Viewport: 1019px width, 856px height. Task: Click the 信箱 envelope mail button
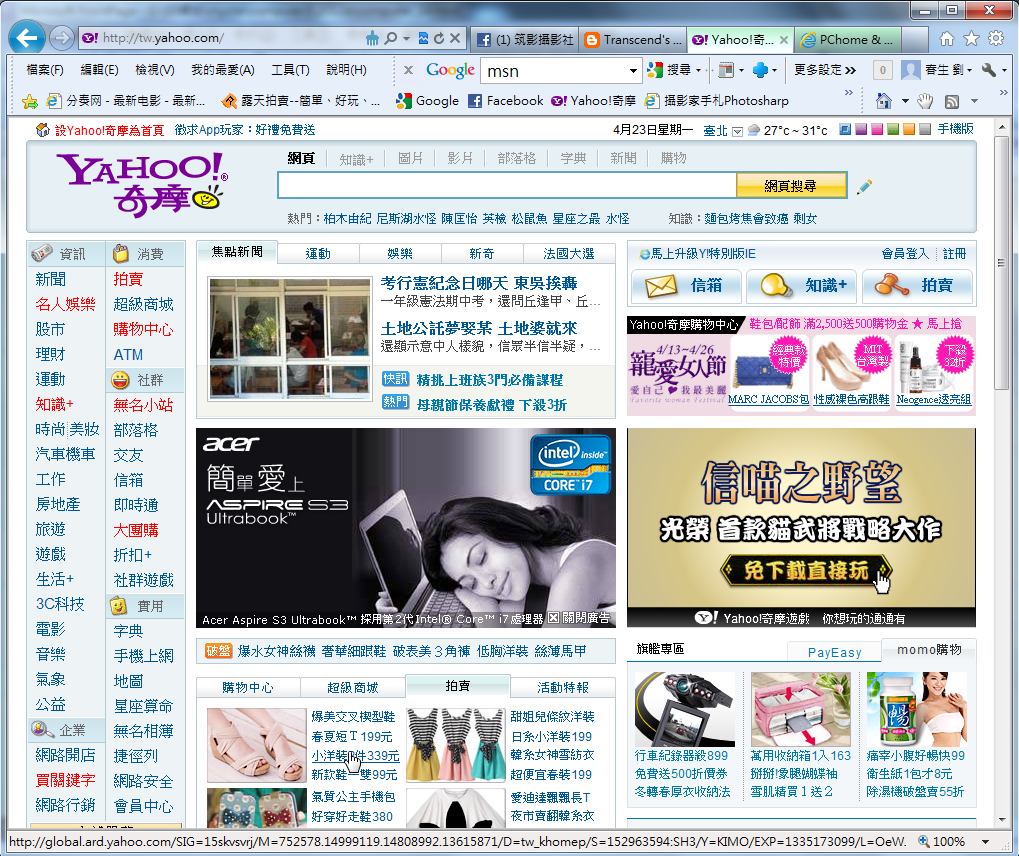click(686, 286)
